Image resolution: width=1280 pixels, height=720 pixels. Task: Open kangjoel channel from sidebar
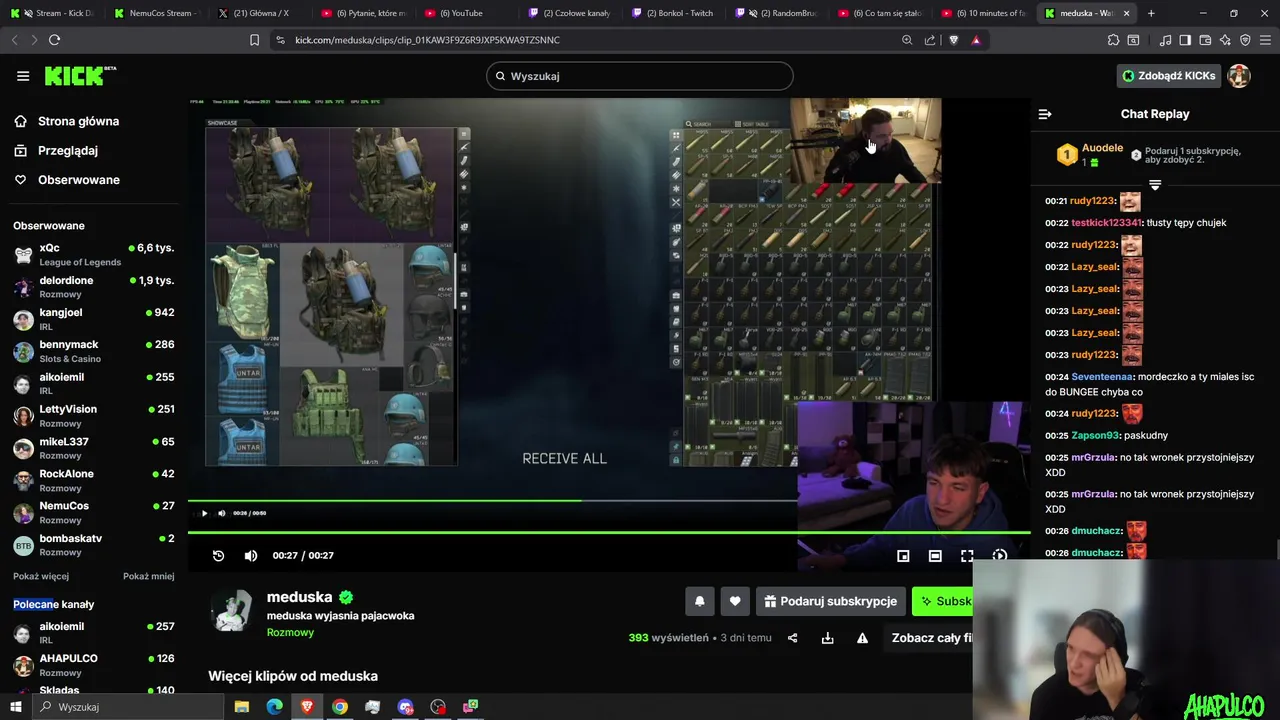[94, 319]
